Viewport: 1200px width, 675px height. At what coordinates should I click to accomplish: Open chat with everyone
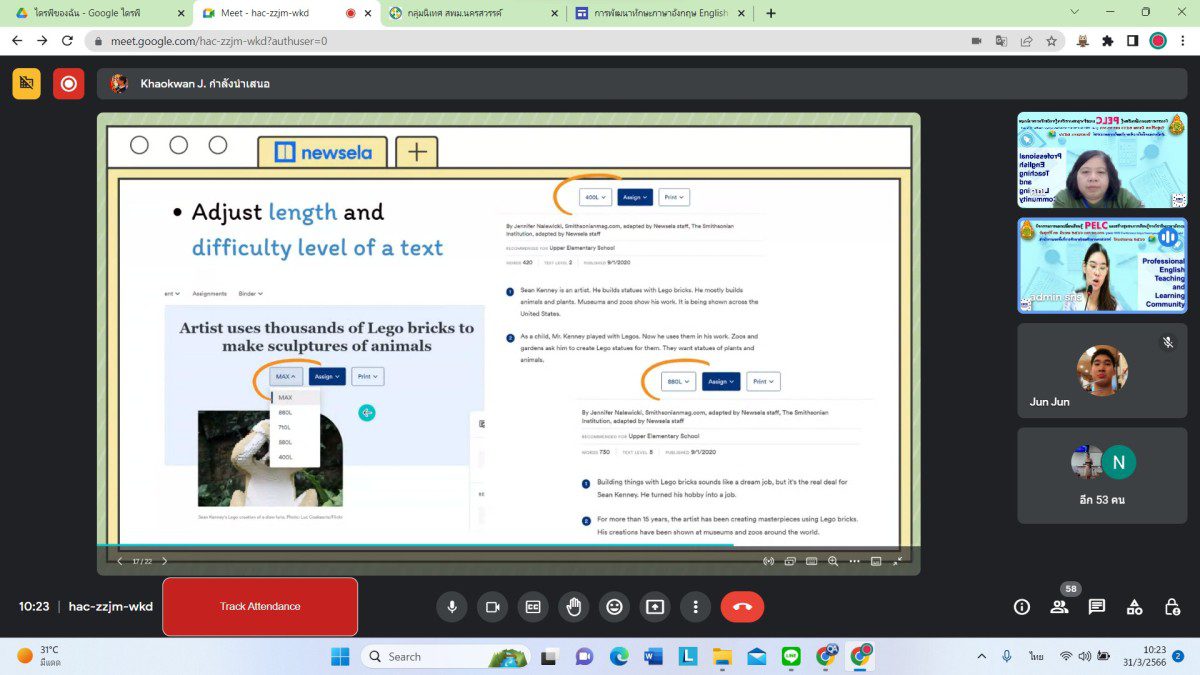click(x=1097, y=606)
